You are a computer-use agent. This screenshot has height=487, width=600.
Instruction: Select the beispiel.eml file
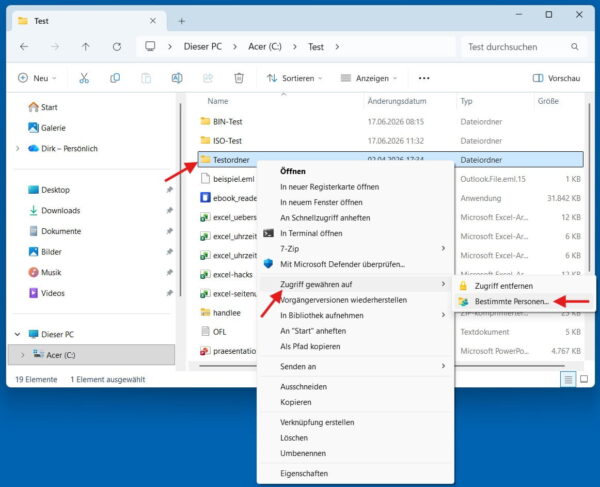tap(227, 179)
